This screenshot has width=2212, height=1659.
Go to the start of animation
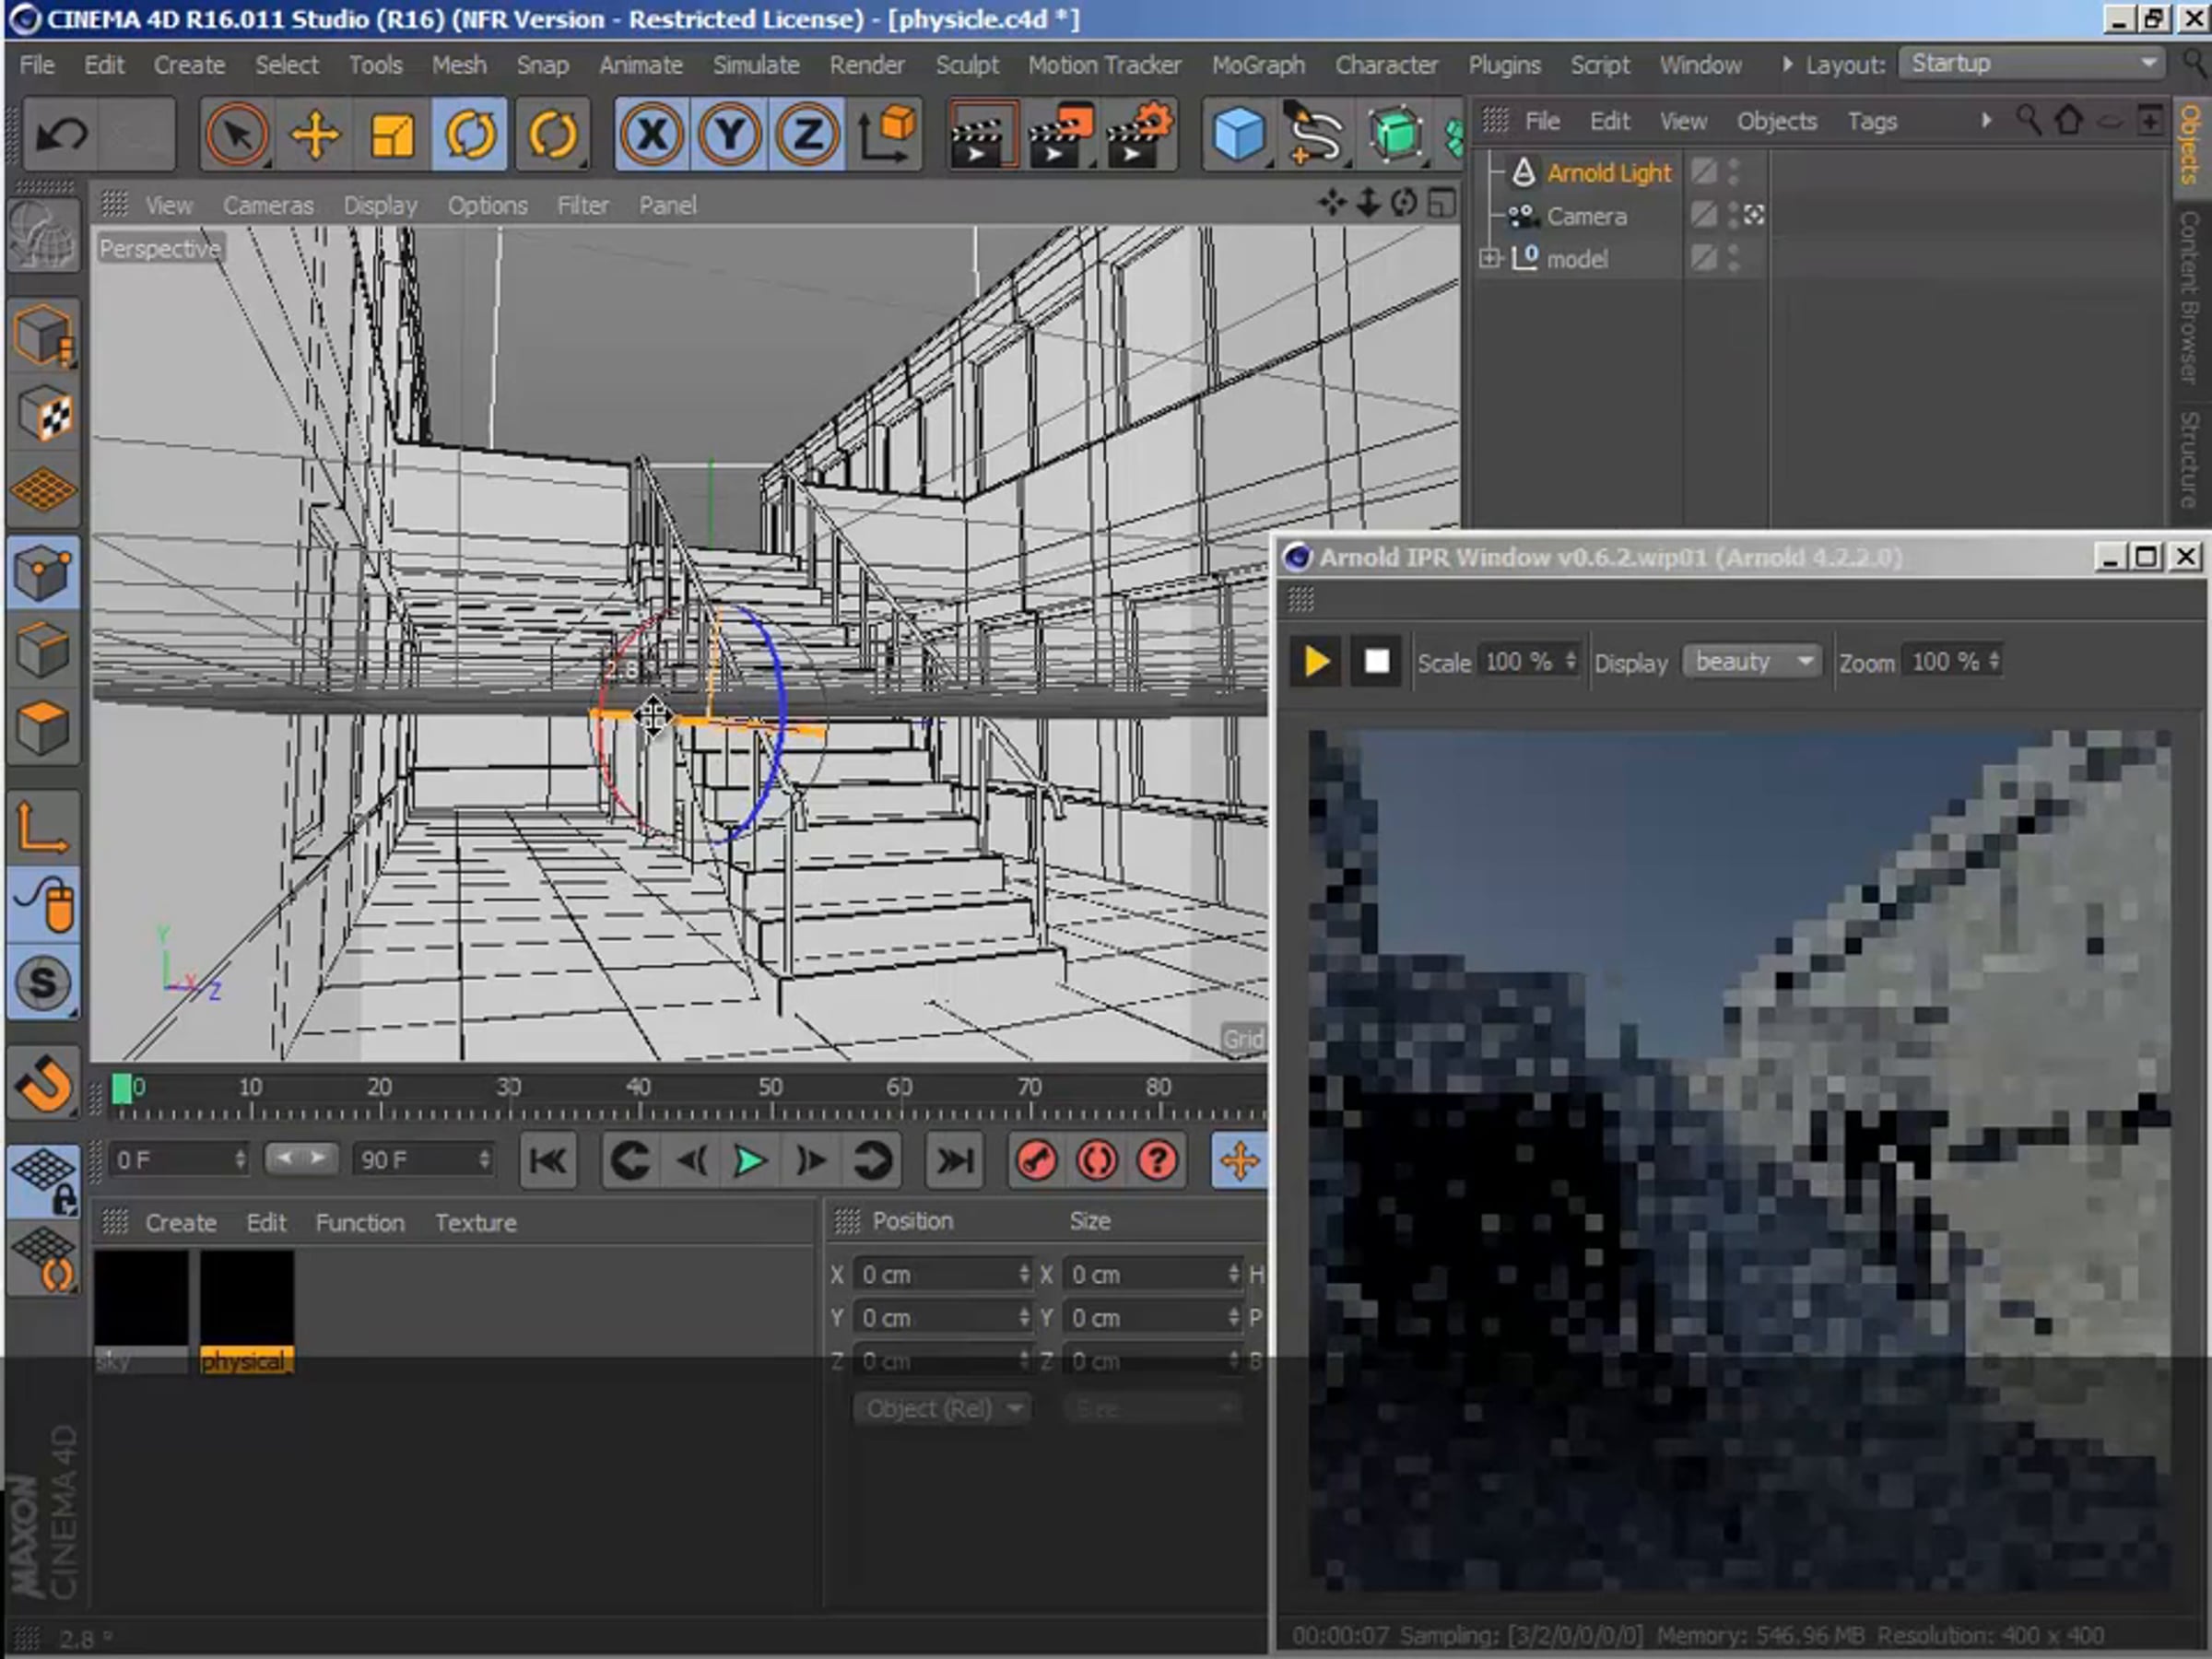point(548,1160)
